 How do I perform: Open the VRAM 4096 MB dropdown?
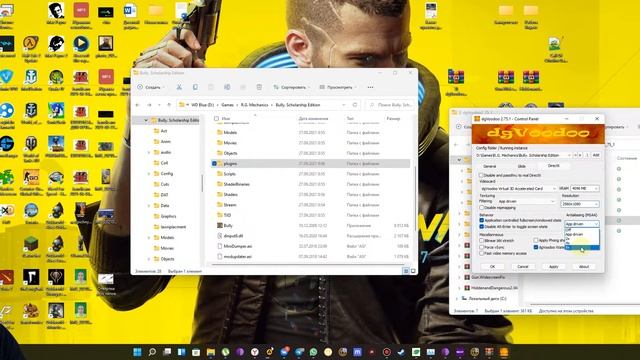click(x=585, y=189)
